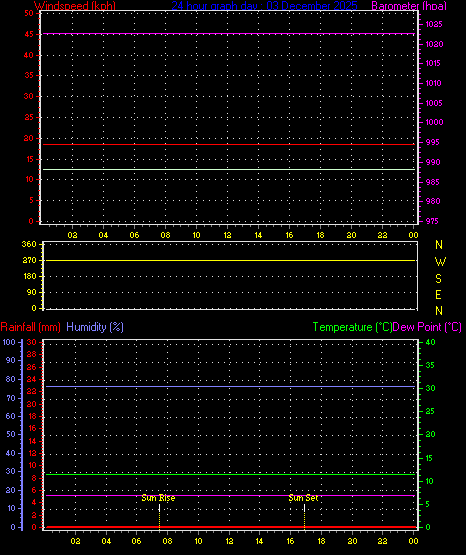
Task: Click the '18' hour label under the bottom chart
Action: [321, 541]
